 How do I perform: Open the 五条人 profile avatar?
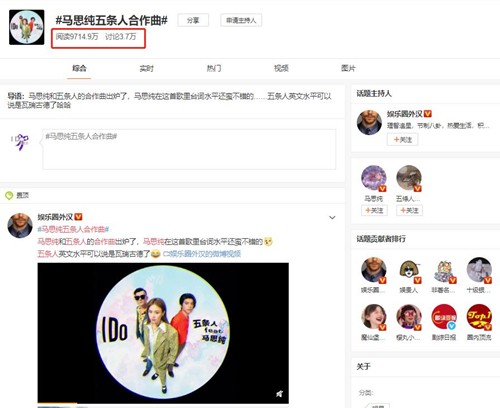[409, 178]
